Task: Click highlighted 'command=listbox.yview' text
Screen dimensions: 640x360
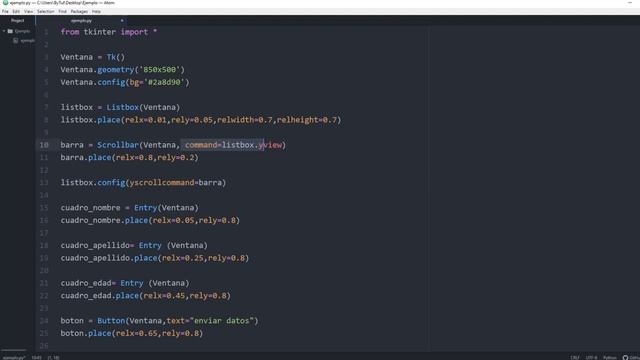Action: (x=233, y=145)
